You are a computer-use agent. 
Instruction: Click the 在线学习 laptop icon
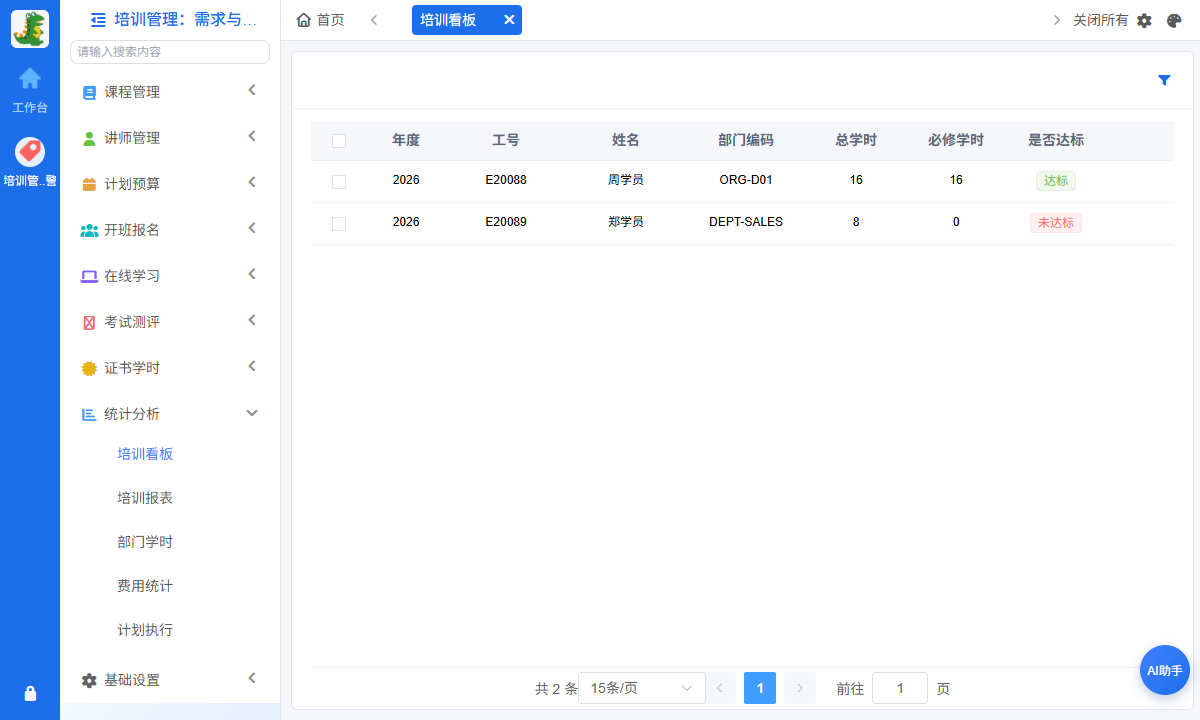point(89,276)
